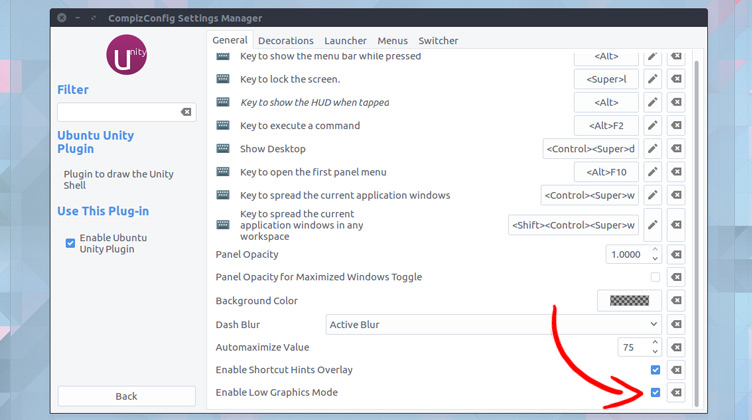
Task: Reset the Dash Blur setting to default
Action: pos(676,324)
